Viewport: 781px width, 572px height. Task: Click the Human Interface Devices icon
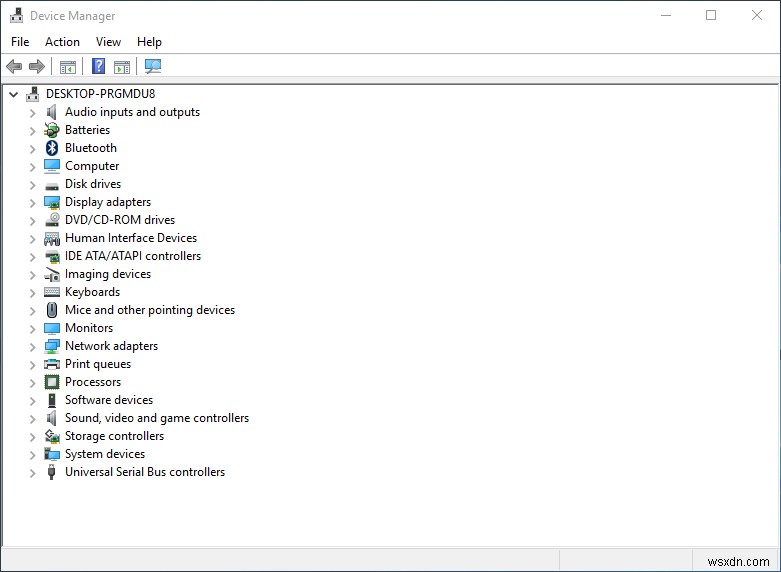pyautogui.click(x=52, y=239)
